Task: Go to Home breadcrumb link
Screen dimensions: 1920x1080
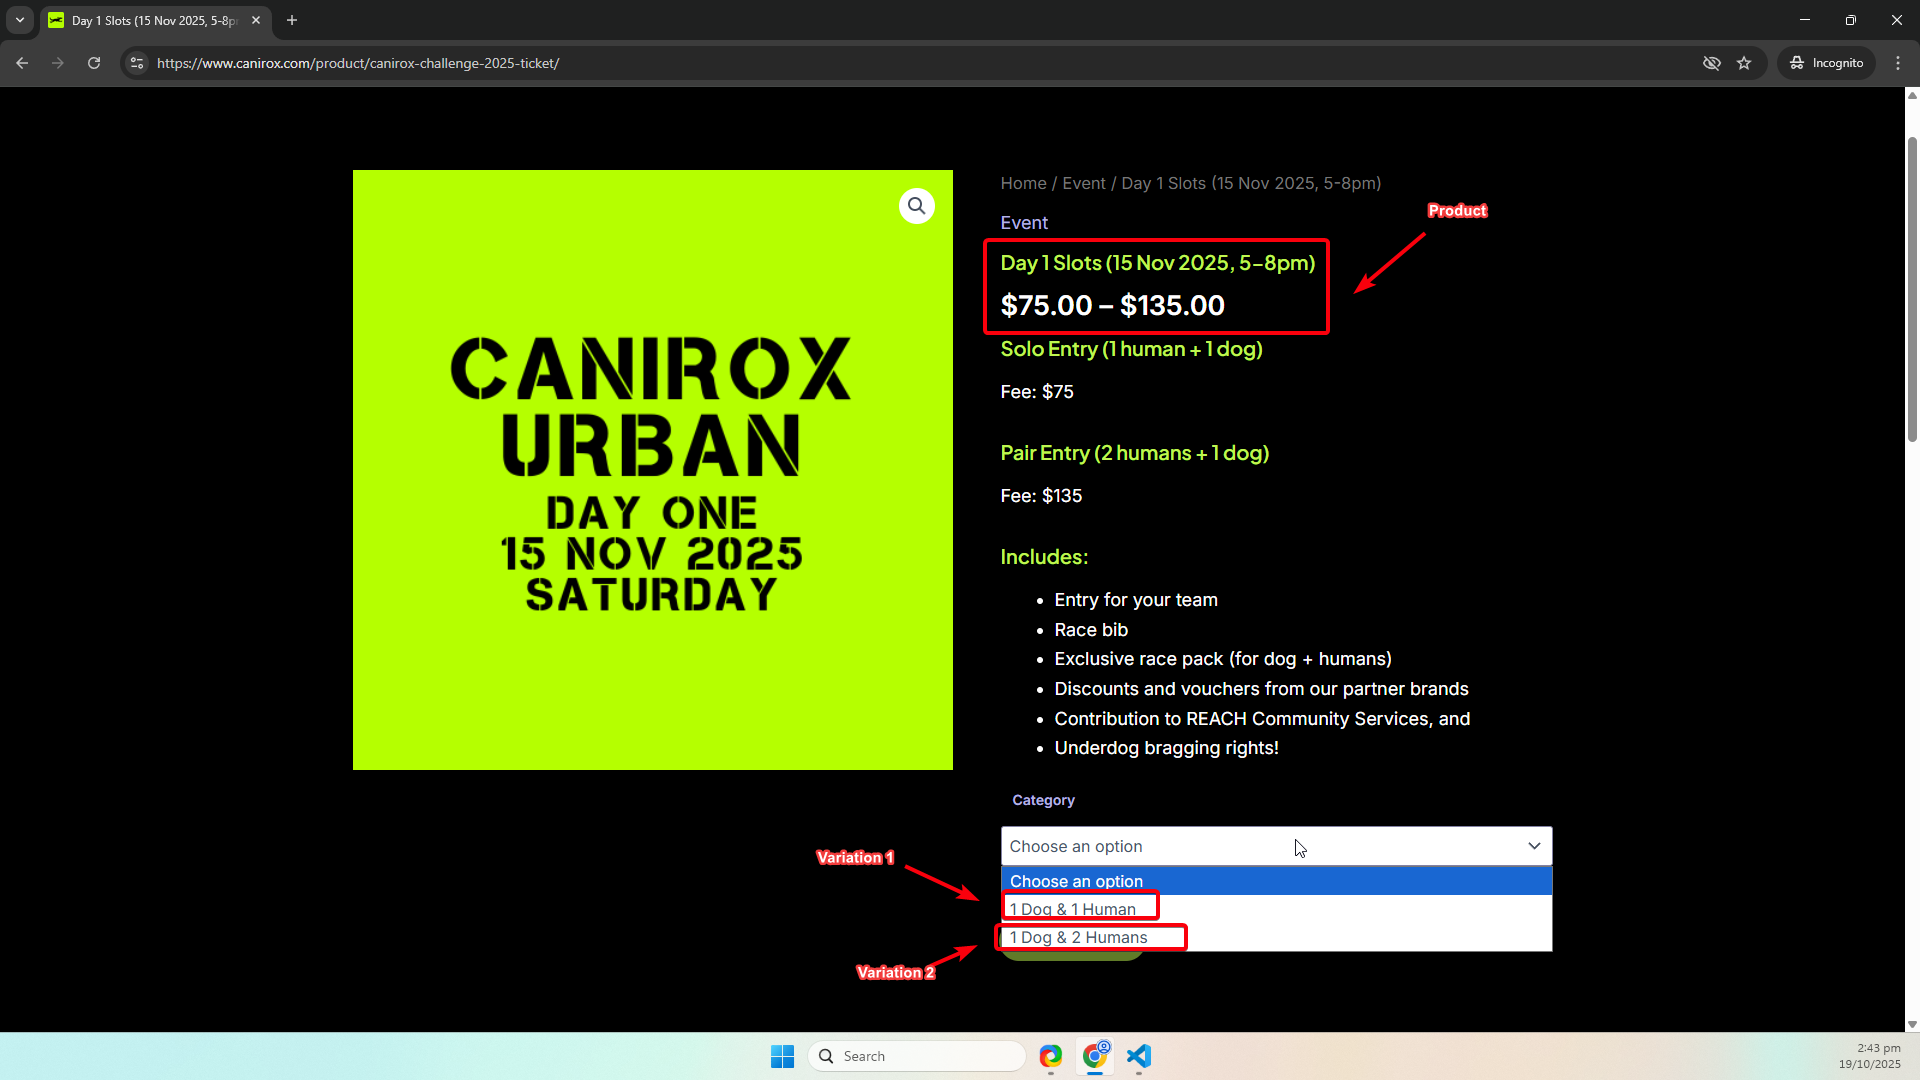Action: coord(1023,183)
